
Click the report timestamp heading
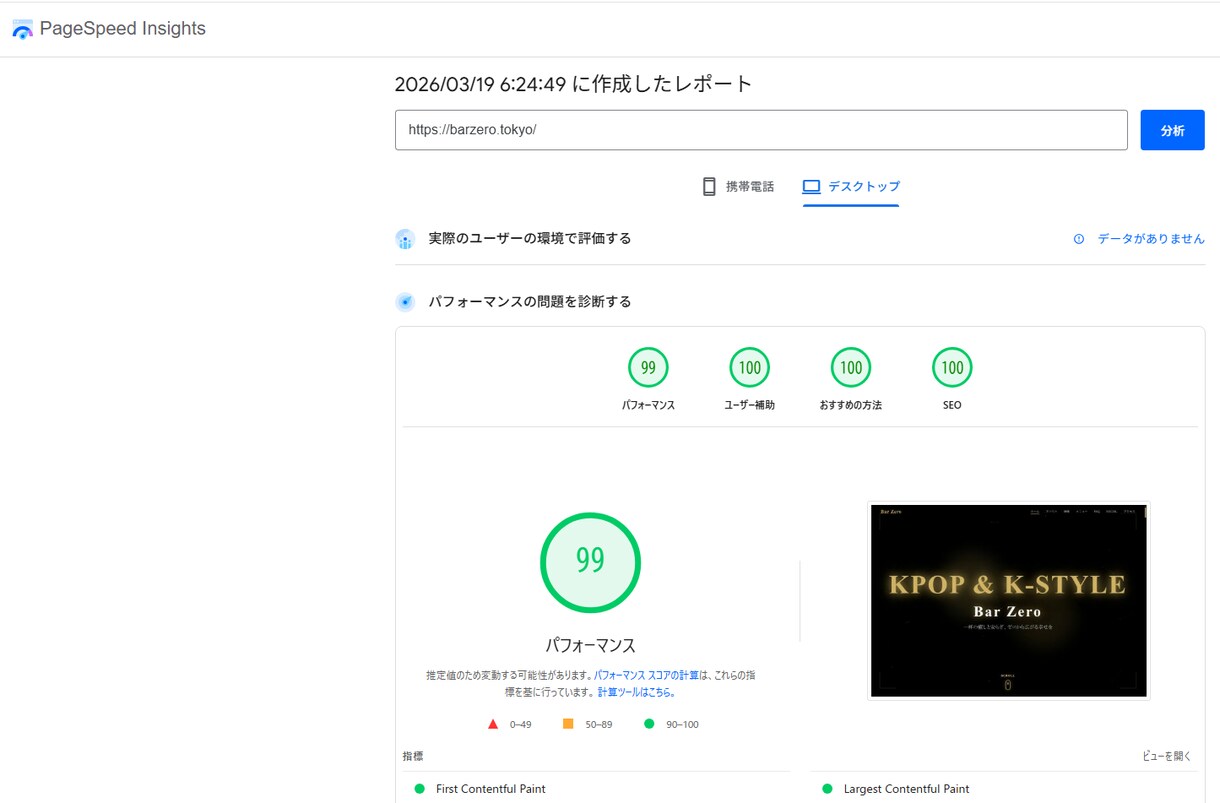tap(574, 84)
